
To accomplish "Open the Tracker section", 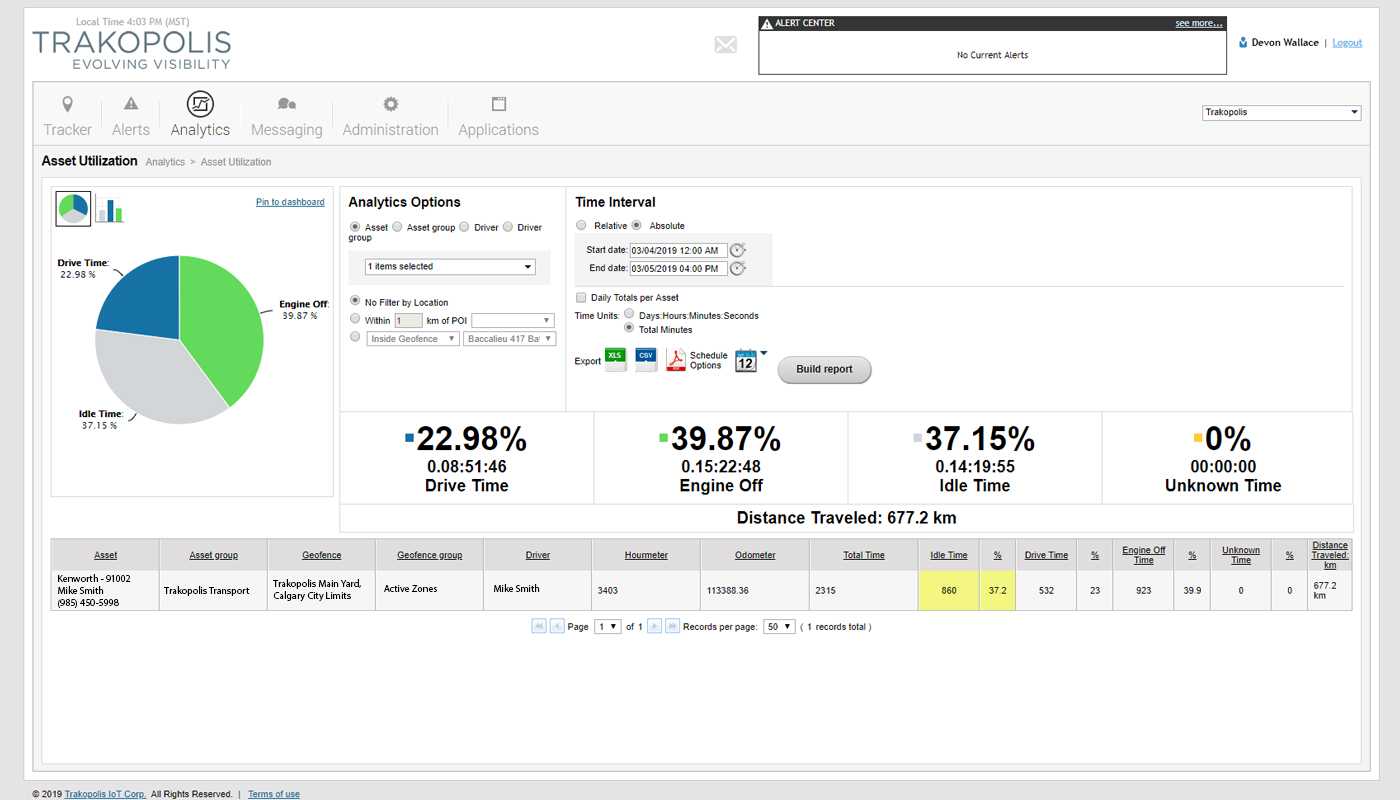I will 67,116.
